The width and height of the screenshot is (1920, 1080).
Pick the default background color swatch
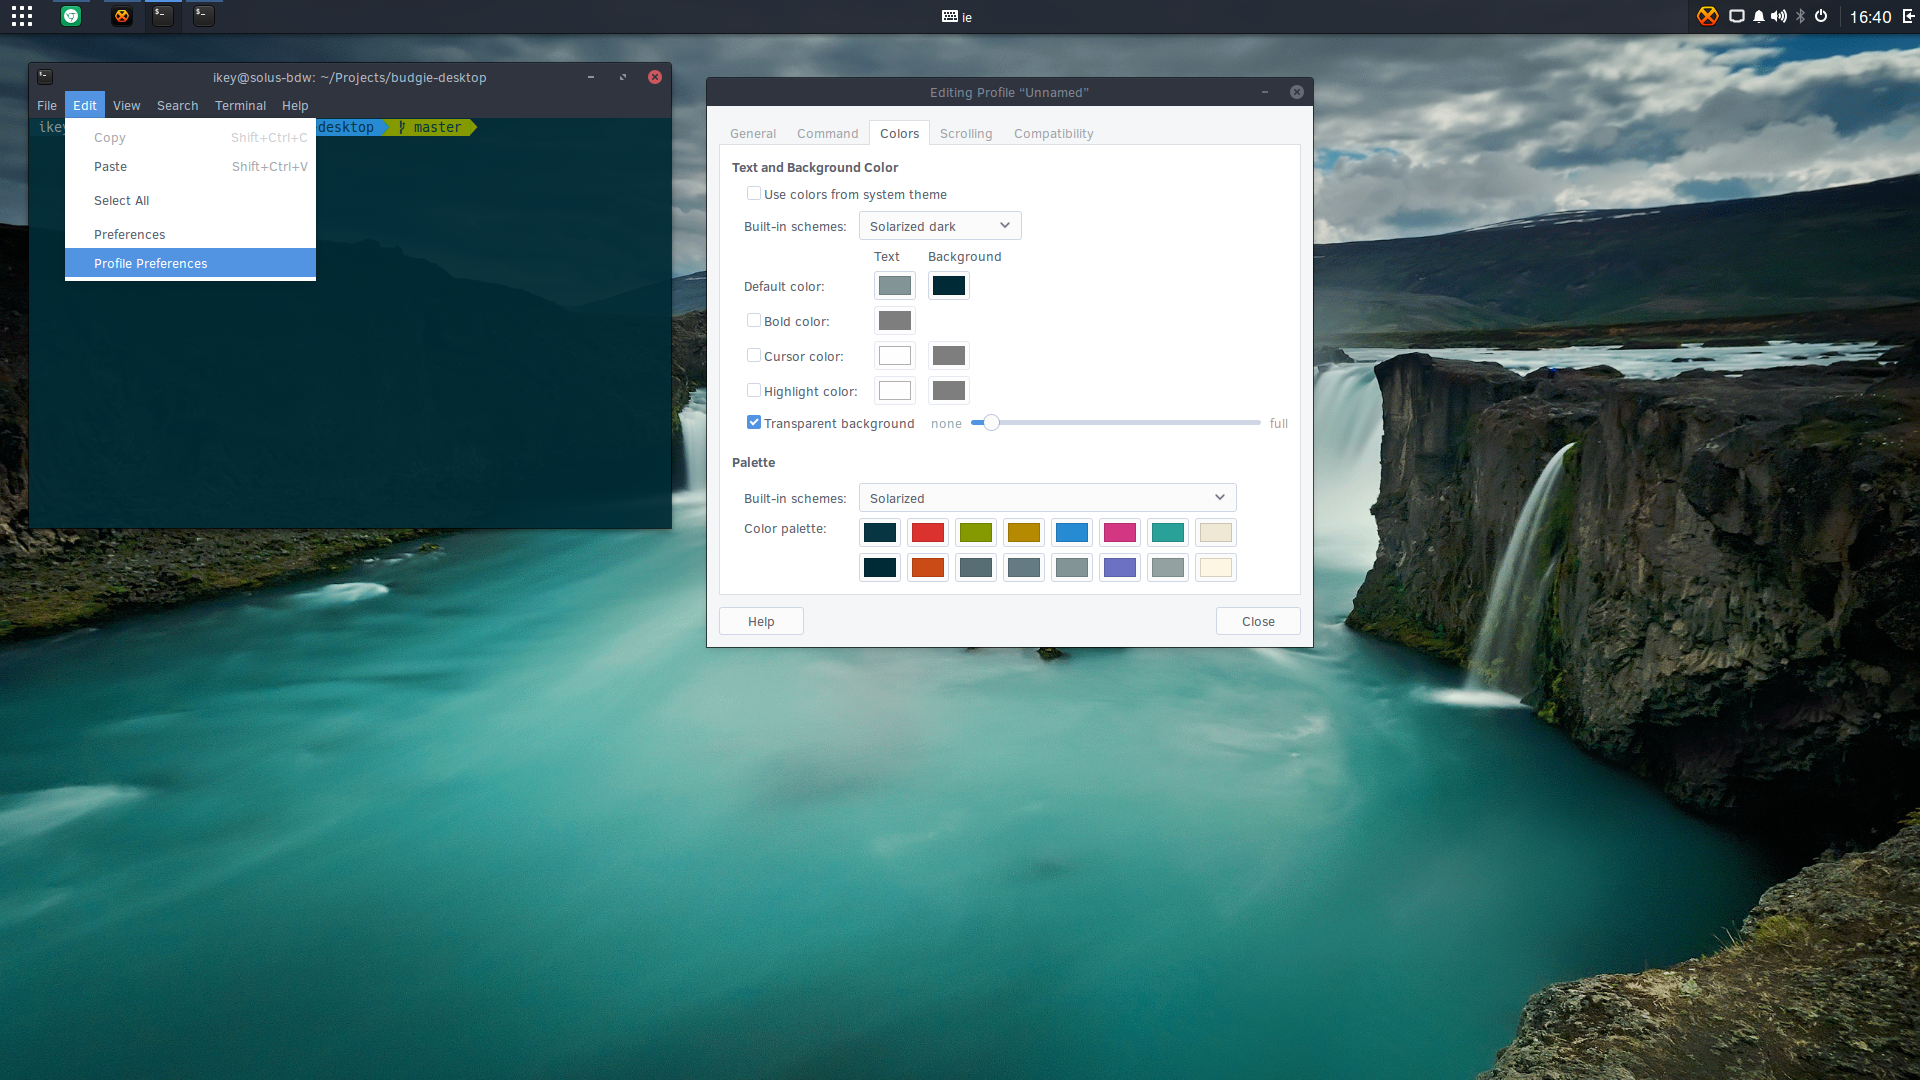click(x=949, y=286)
